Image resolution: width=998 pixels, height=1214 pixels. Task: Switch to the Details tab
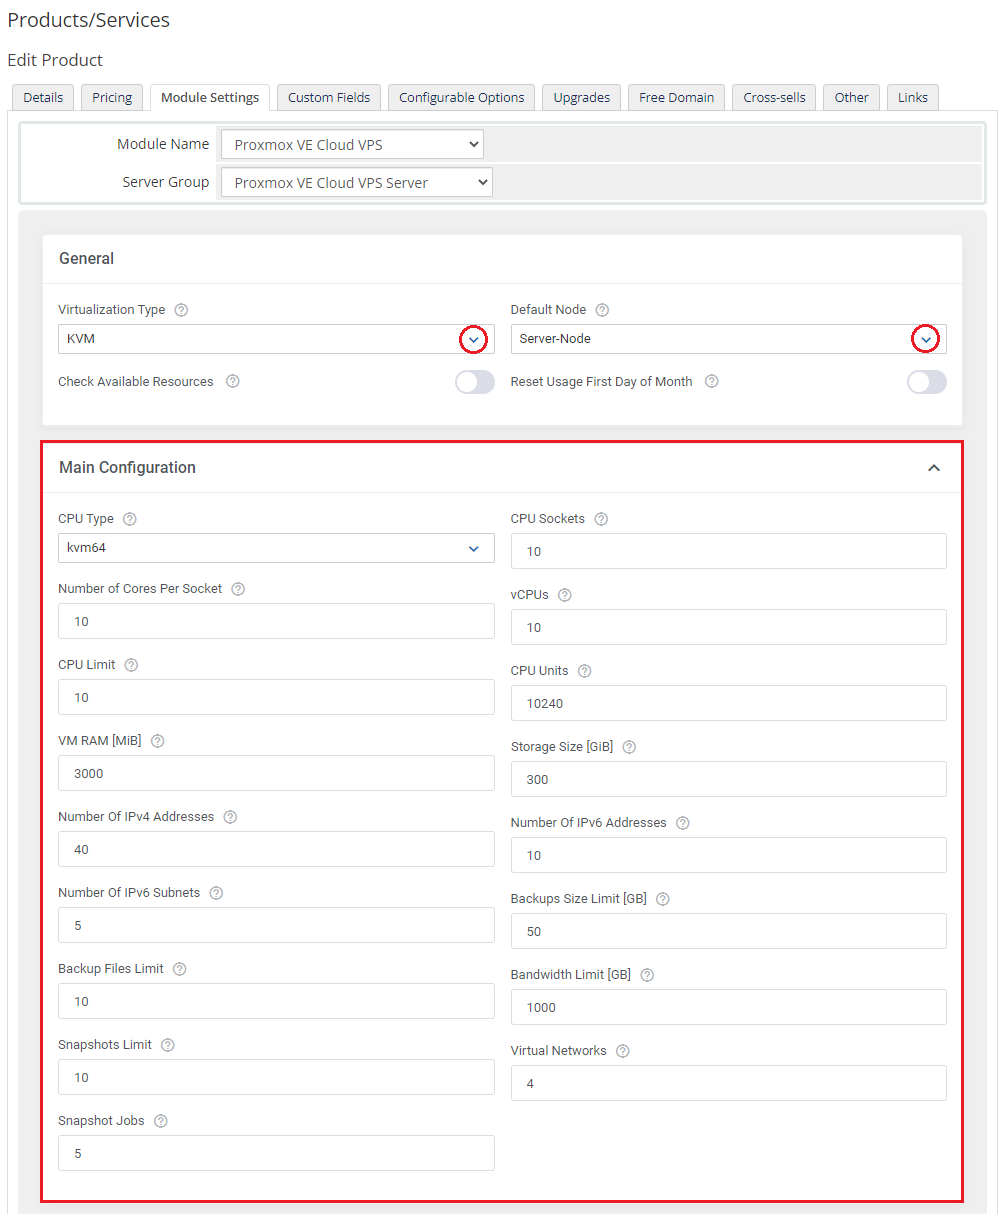(43, 97)
